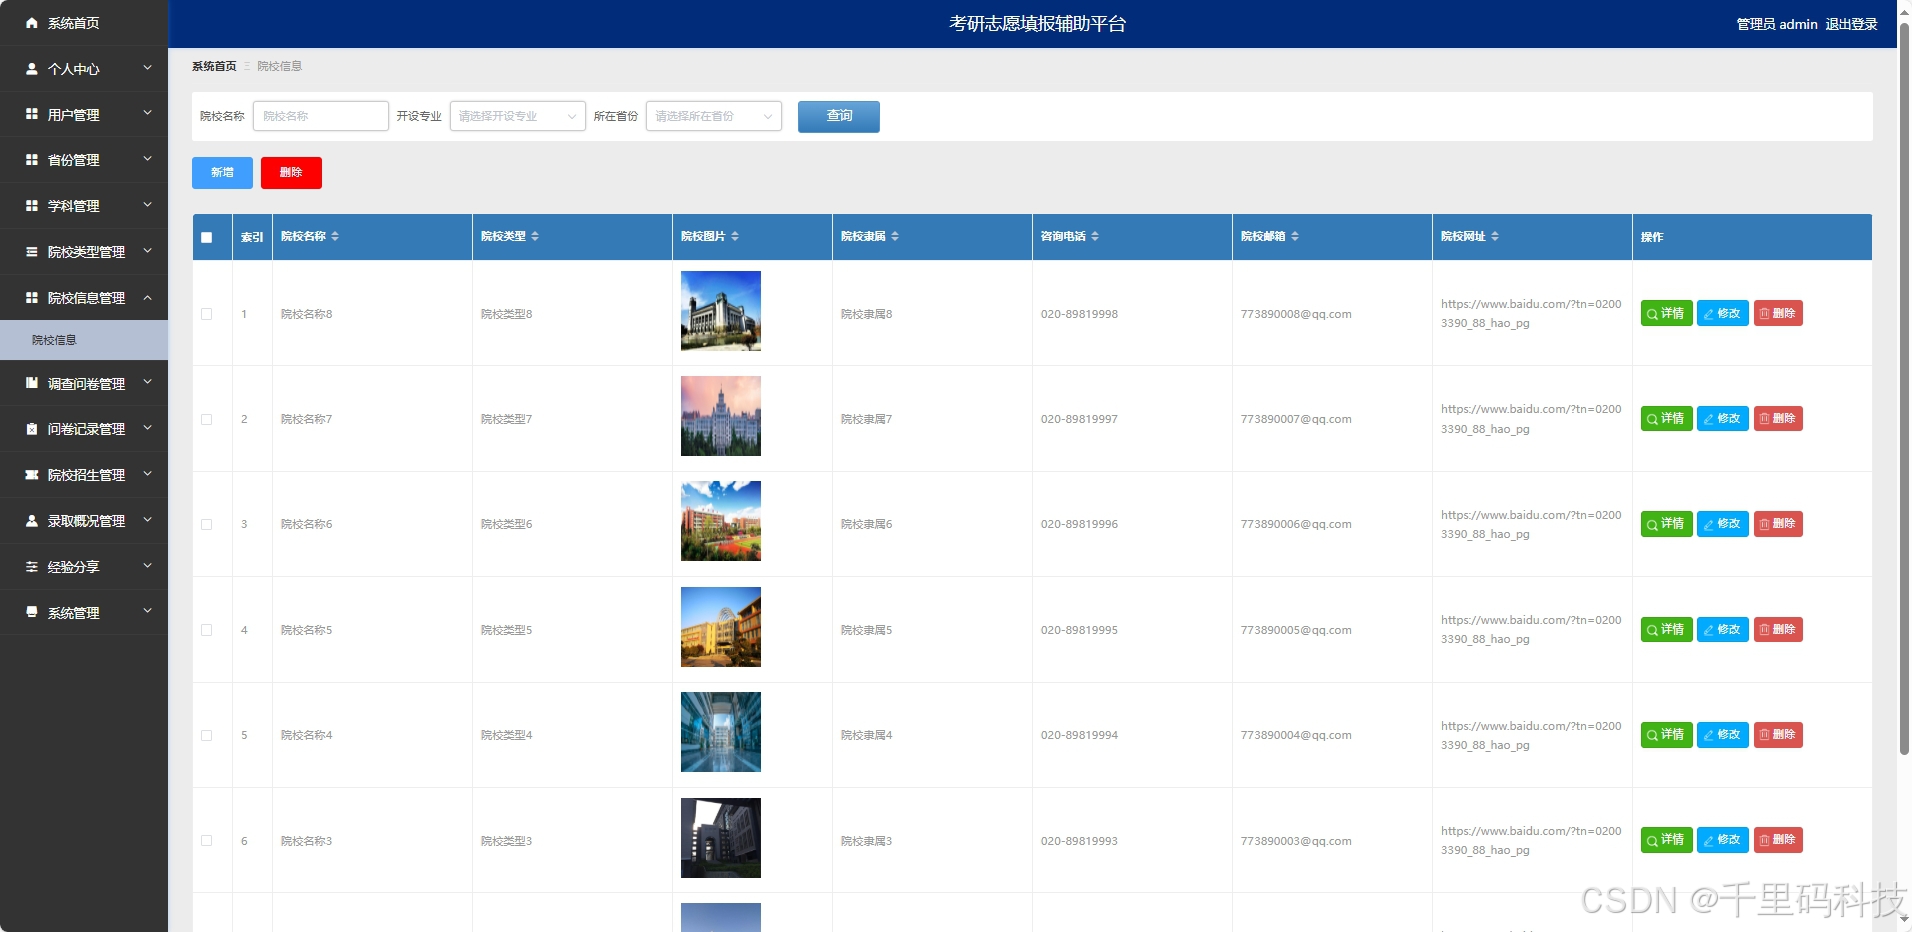Open the 开设专业 dropdown

coord(517,116)
